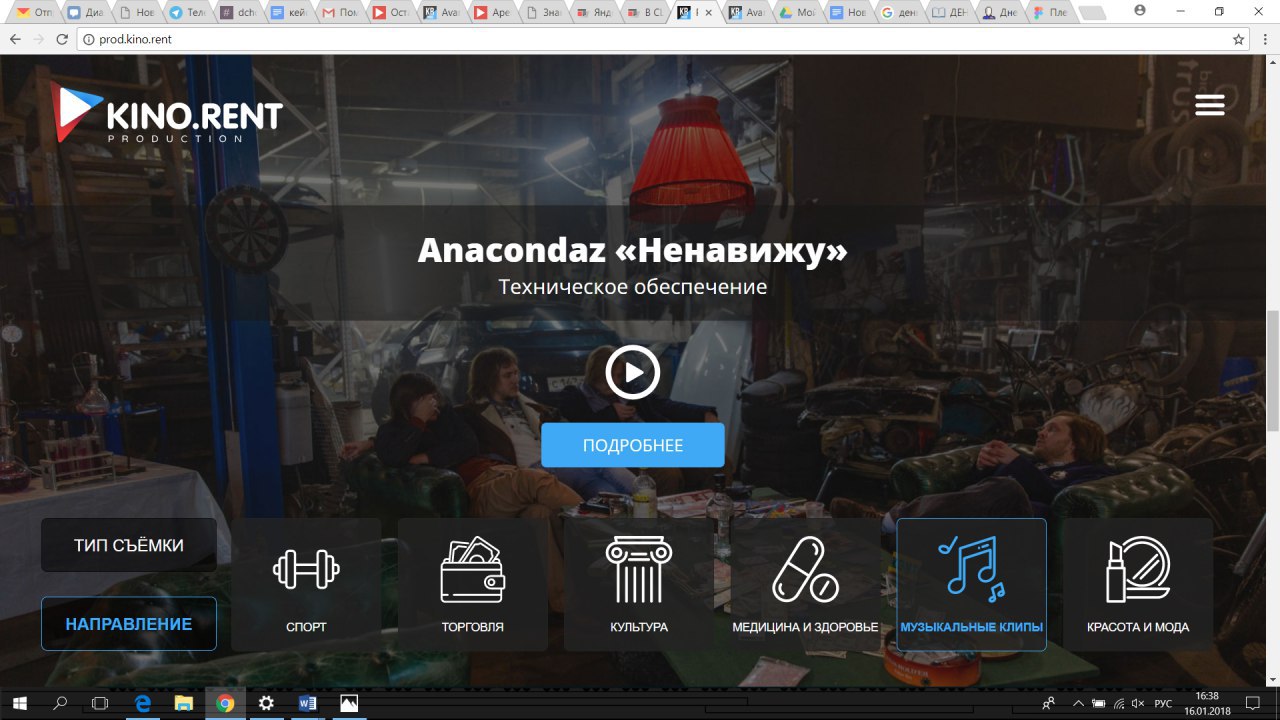Viewport: 1280px width, 720px height.
Task: Open the People icon in the taskbar
Action: [x=1048, y=703]
